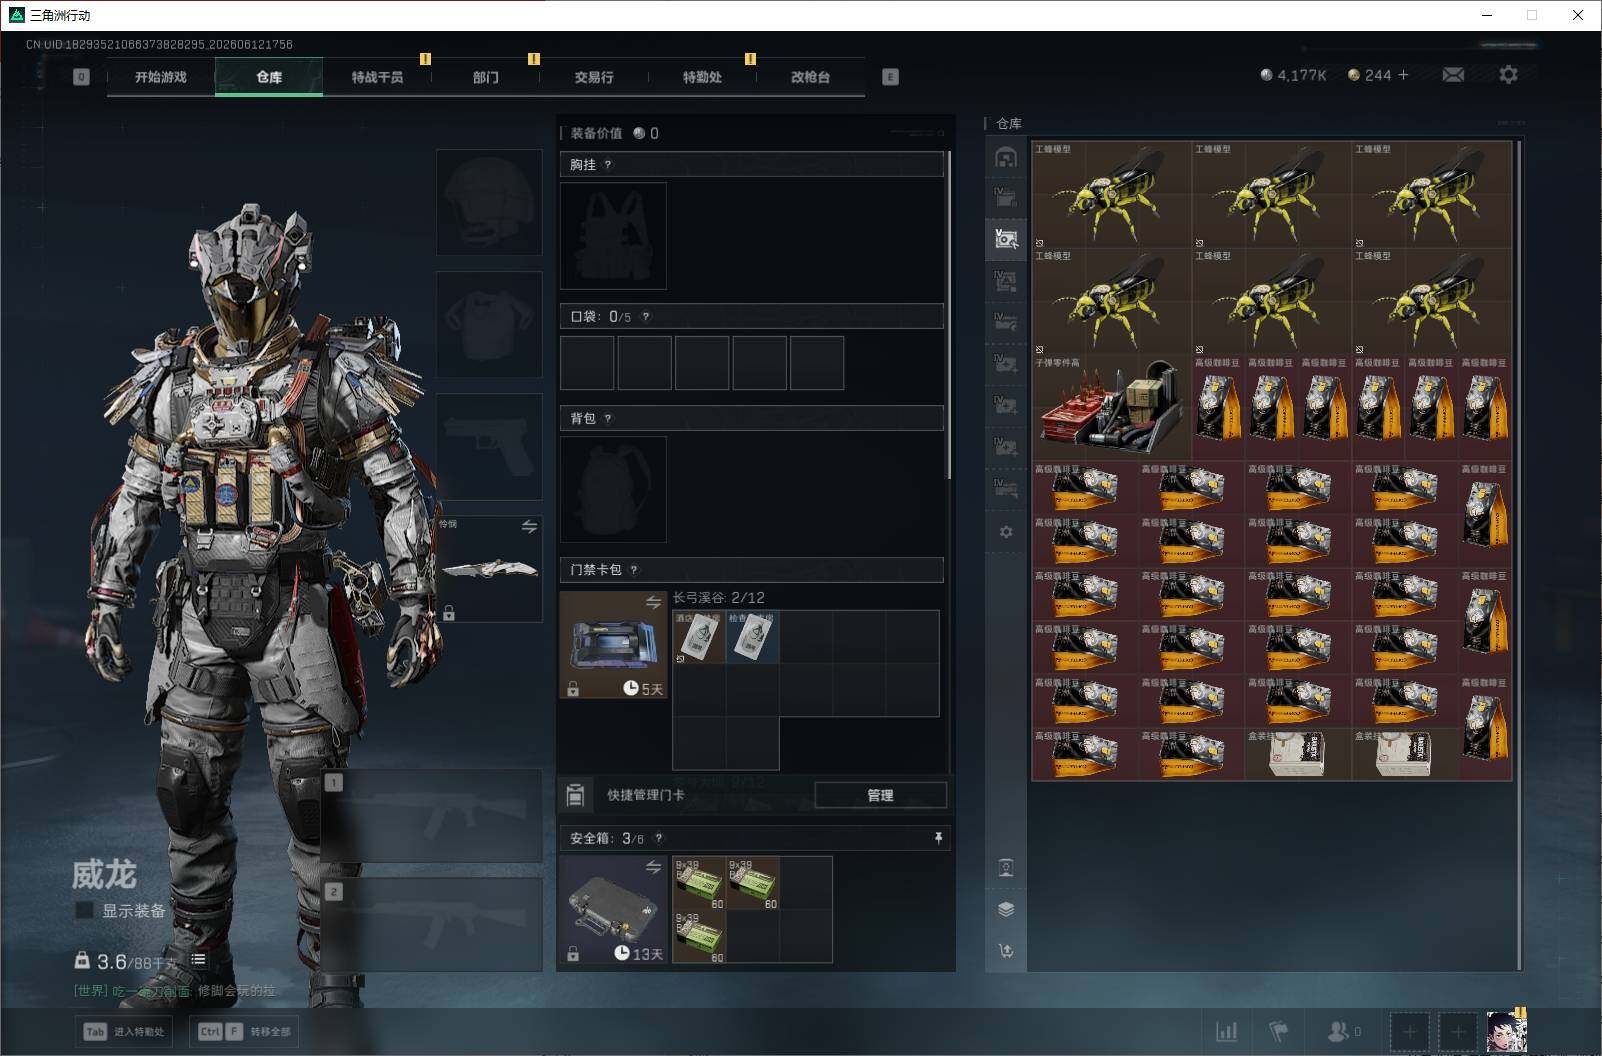
Task: Open the layers stack icon in stash sidebar
Action: [1006, 909]
